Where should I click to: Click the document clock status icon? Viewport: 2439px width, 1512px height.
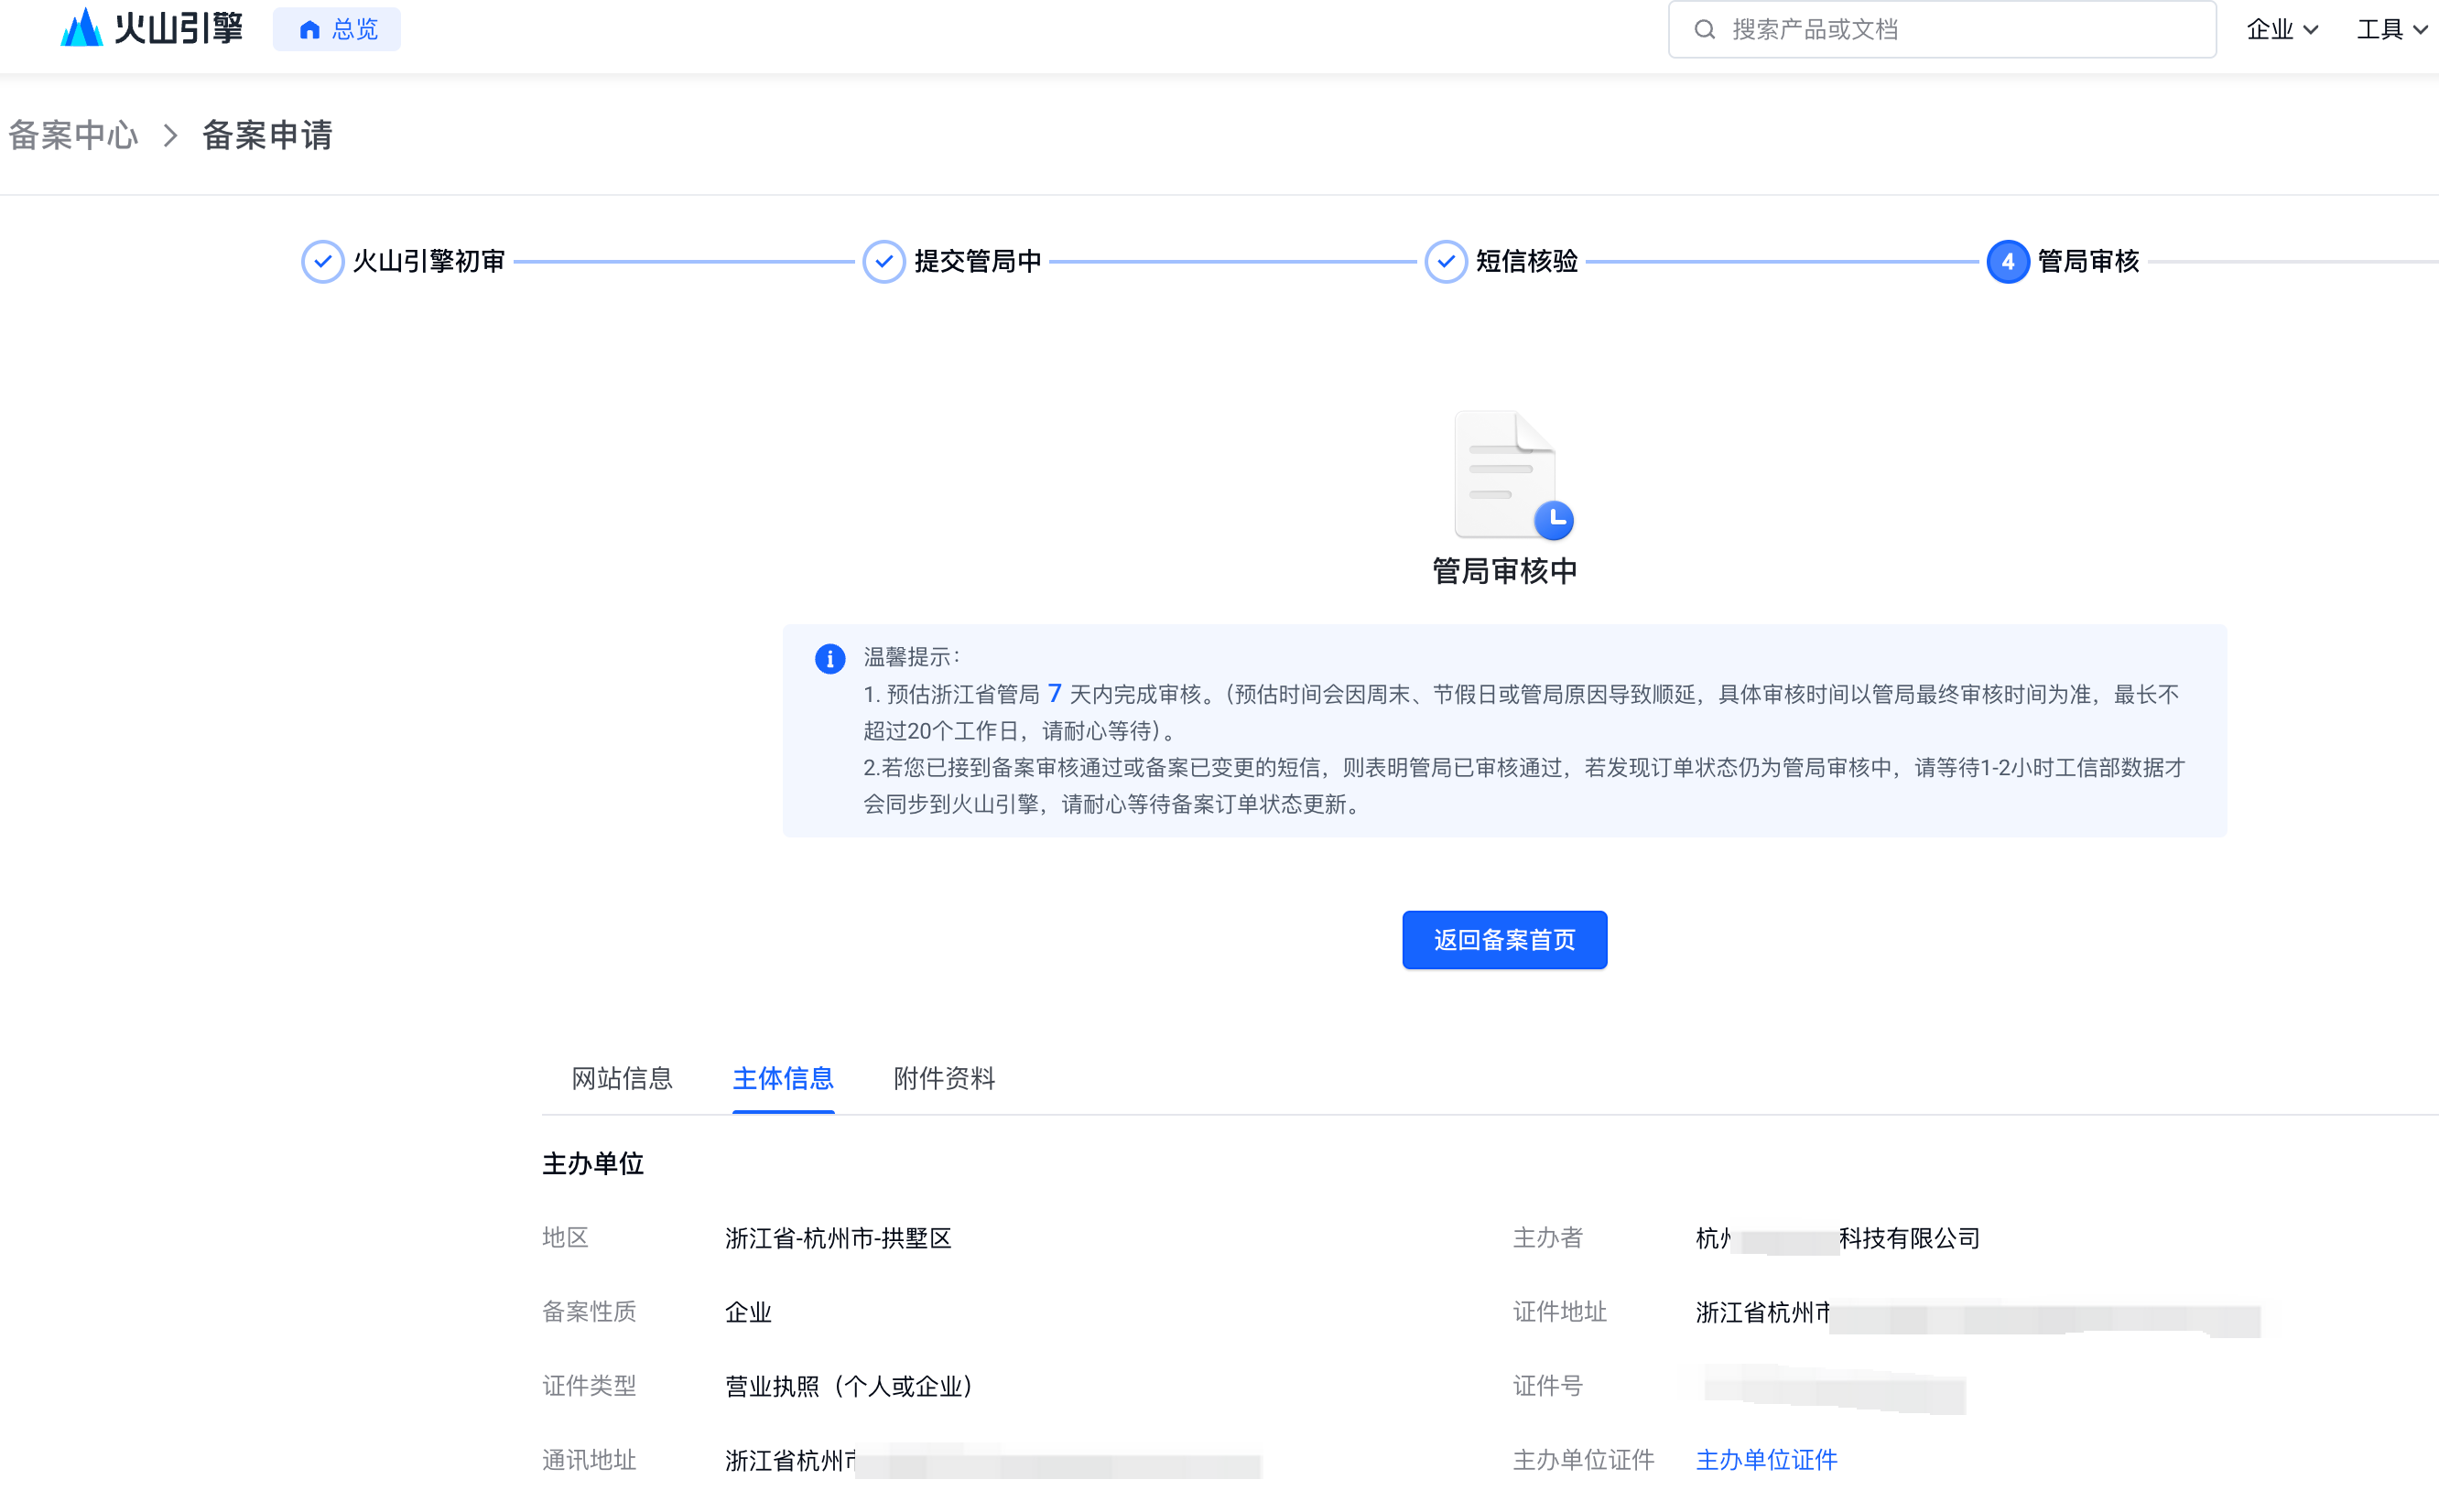tap(1512, 476)
